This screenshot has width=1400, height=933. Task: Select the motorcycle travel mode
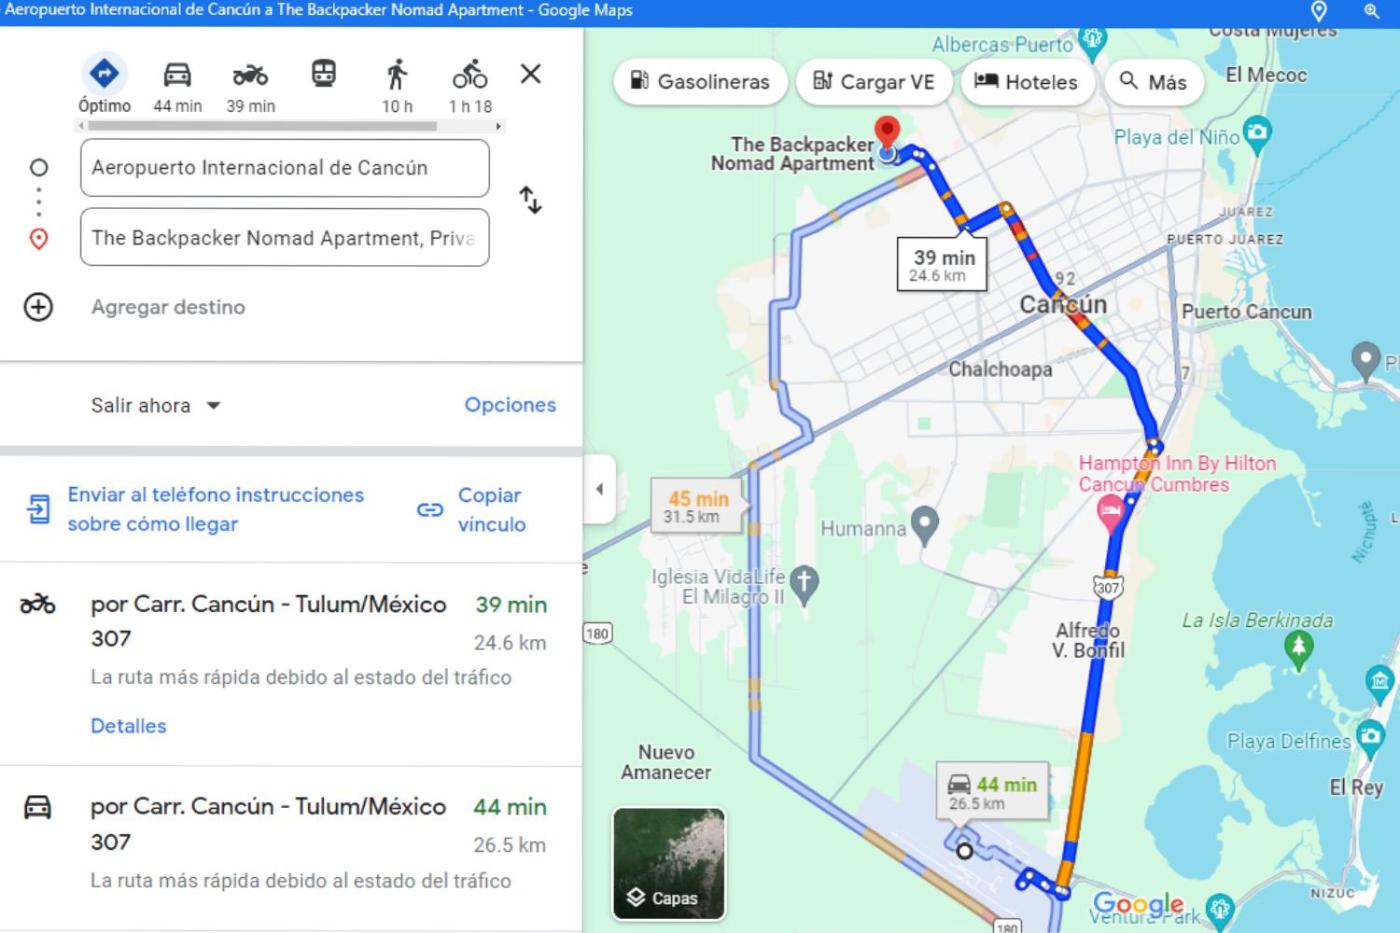click(x=250, y=85)
